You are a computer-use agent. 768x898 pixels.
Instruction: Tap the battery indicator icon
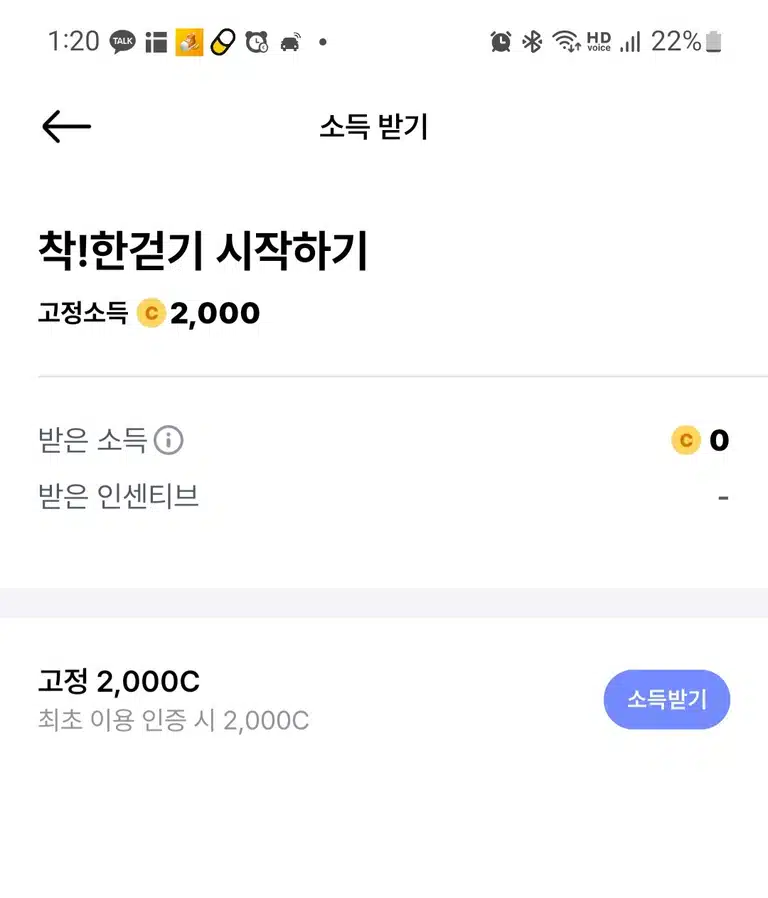click(x=714, y=42)
